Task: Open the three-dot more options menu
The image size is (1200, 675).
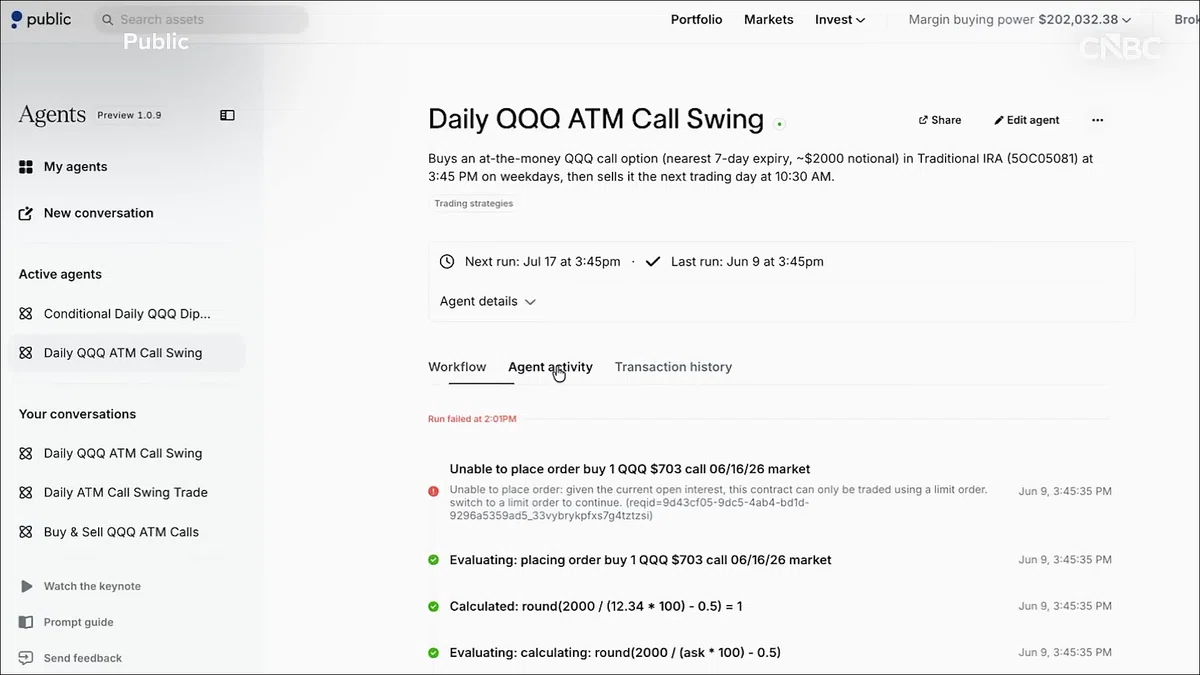Action: (x=1097, y=120)
